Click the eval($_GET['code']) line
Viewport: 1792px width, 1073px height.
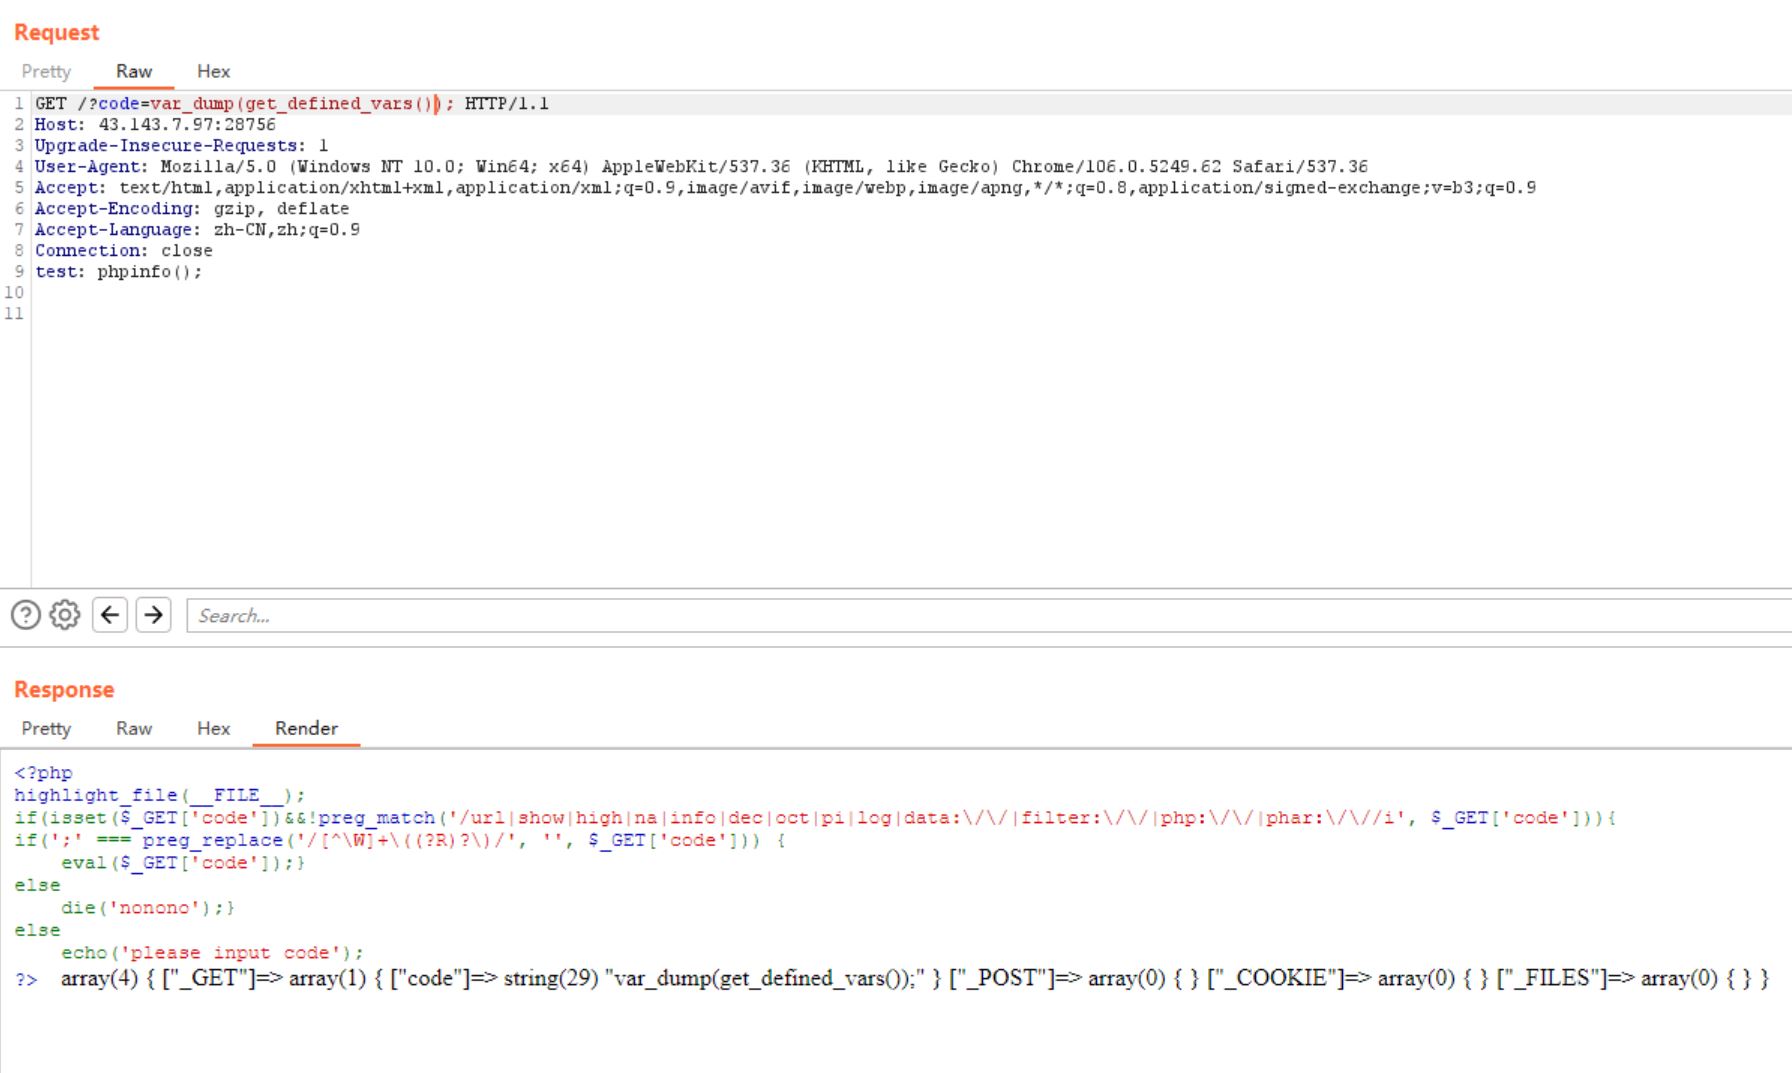tap(183, 862)
